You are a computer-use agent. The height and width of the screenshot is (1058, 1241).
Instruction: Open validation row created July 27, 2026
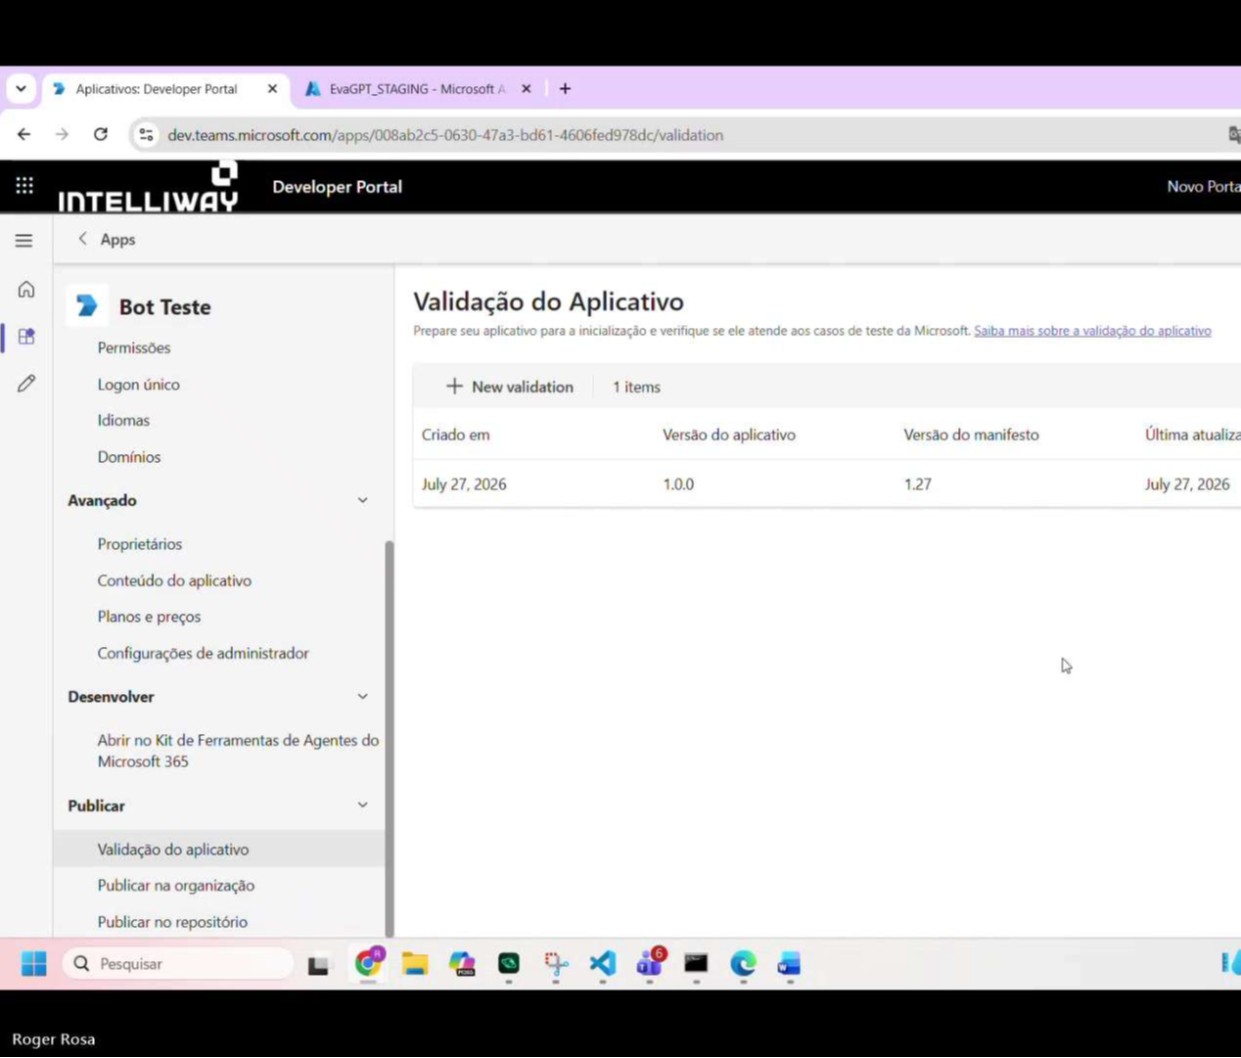pyautogui.click(x=827, y=484)
